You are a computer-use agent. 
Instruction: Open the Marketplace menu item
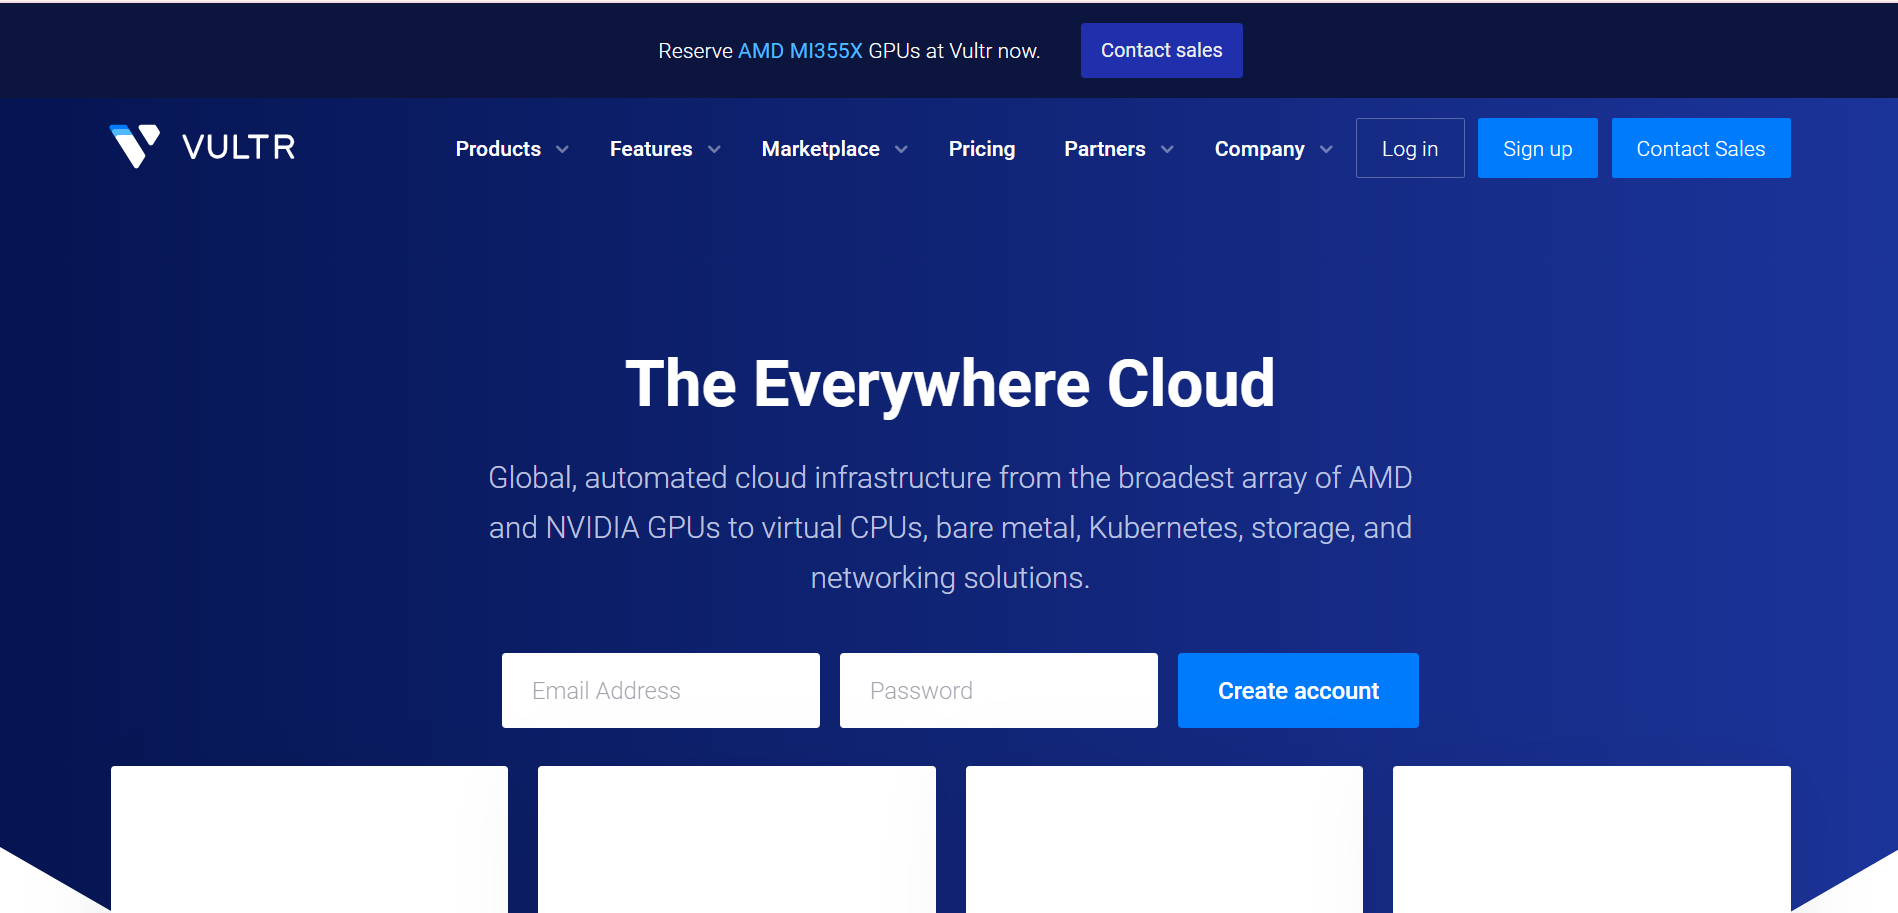820,149
